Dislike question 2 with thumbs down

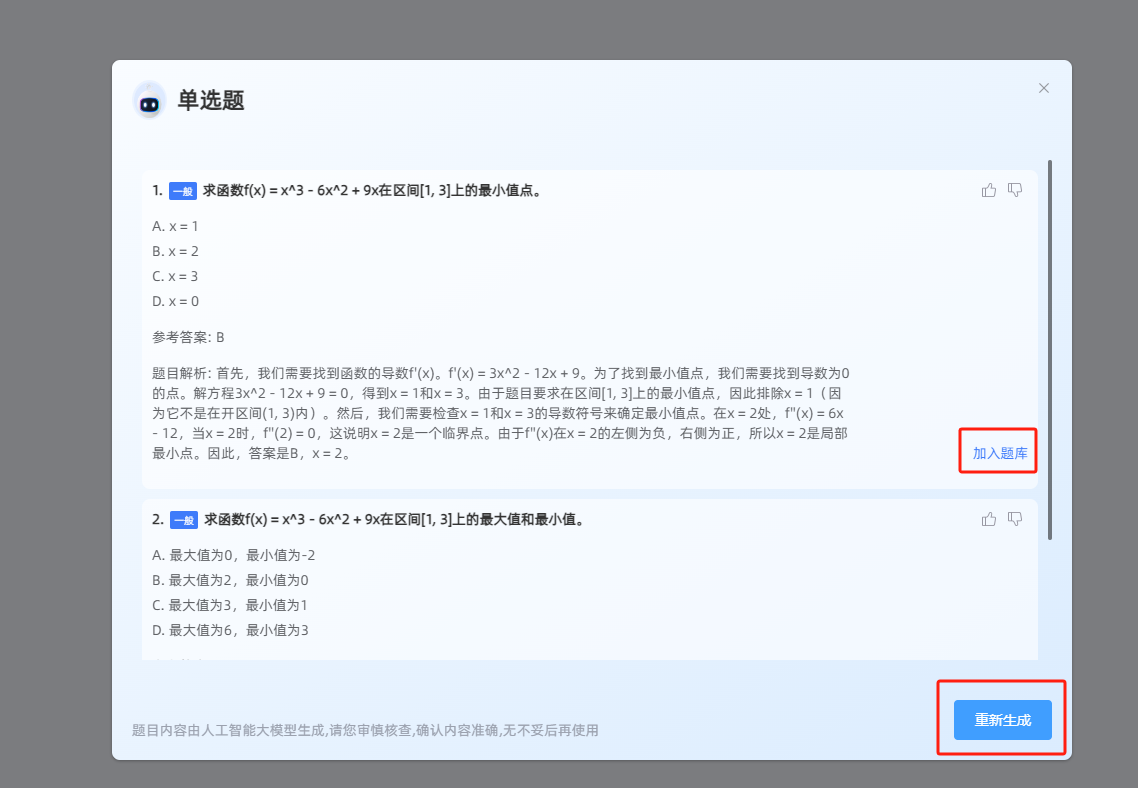pos(1015,519)
